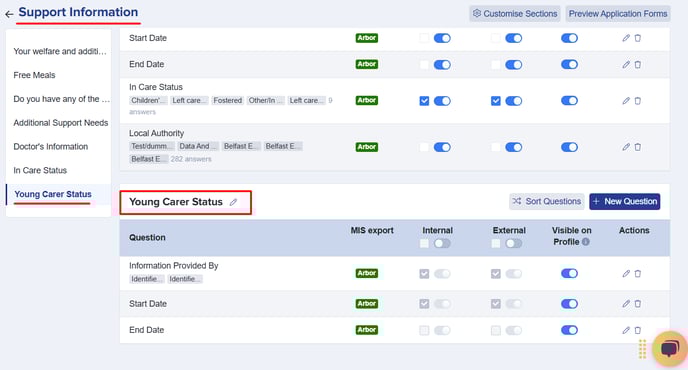Open Customise Sections

[515, 14]
